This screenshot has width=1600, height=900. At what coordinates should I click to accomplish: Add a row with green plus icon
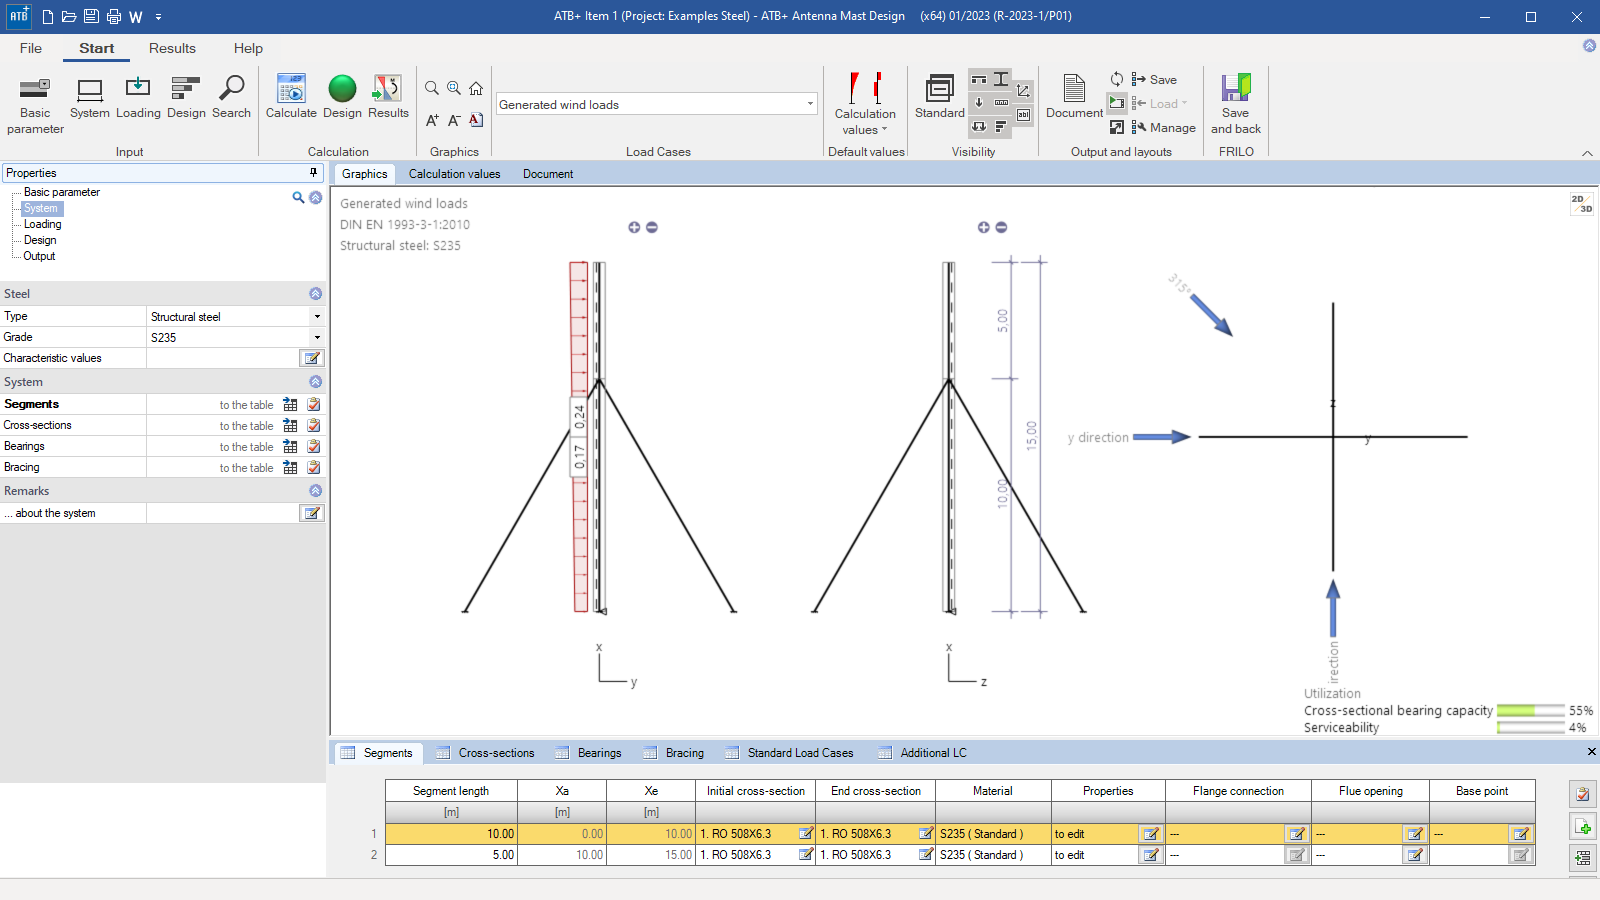point(1583,827)
